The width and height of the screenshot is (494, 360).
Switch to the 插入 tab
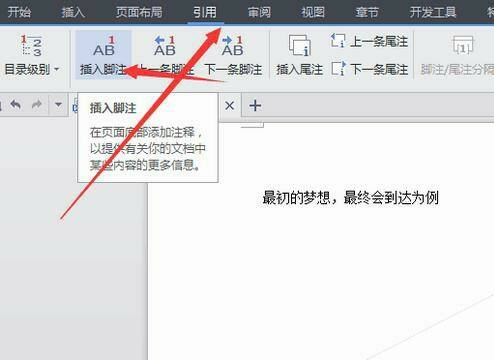[73, 12]
